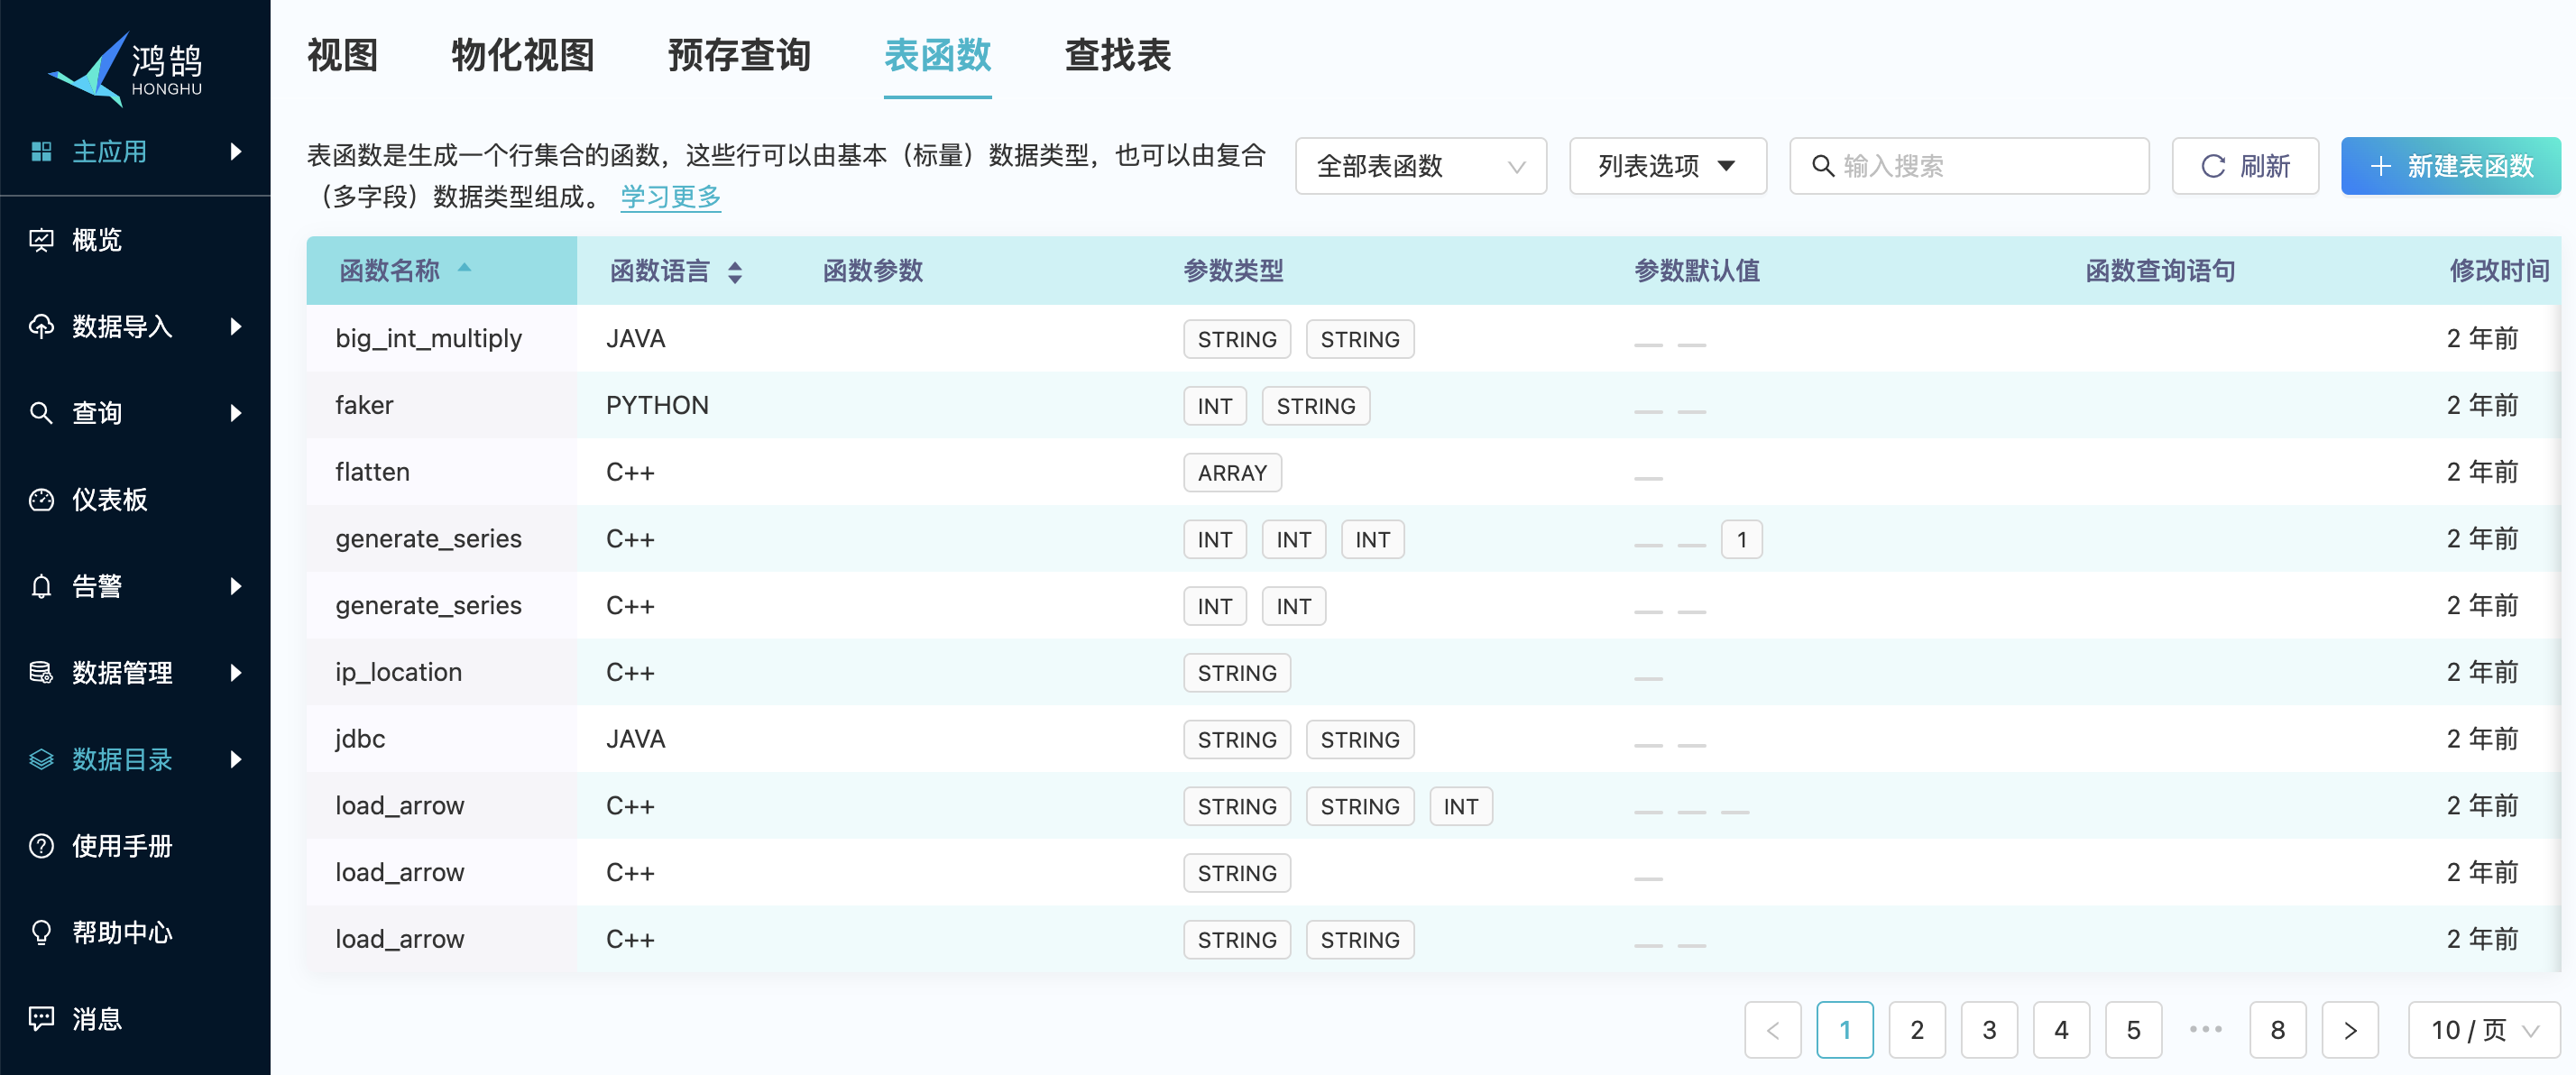Screen dimensions: 2576x1075
Task: Click default value 1 in generate_series row
Action: 1741,540
